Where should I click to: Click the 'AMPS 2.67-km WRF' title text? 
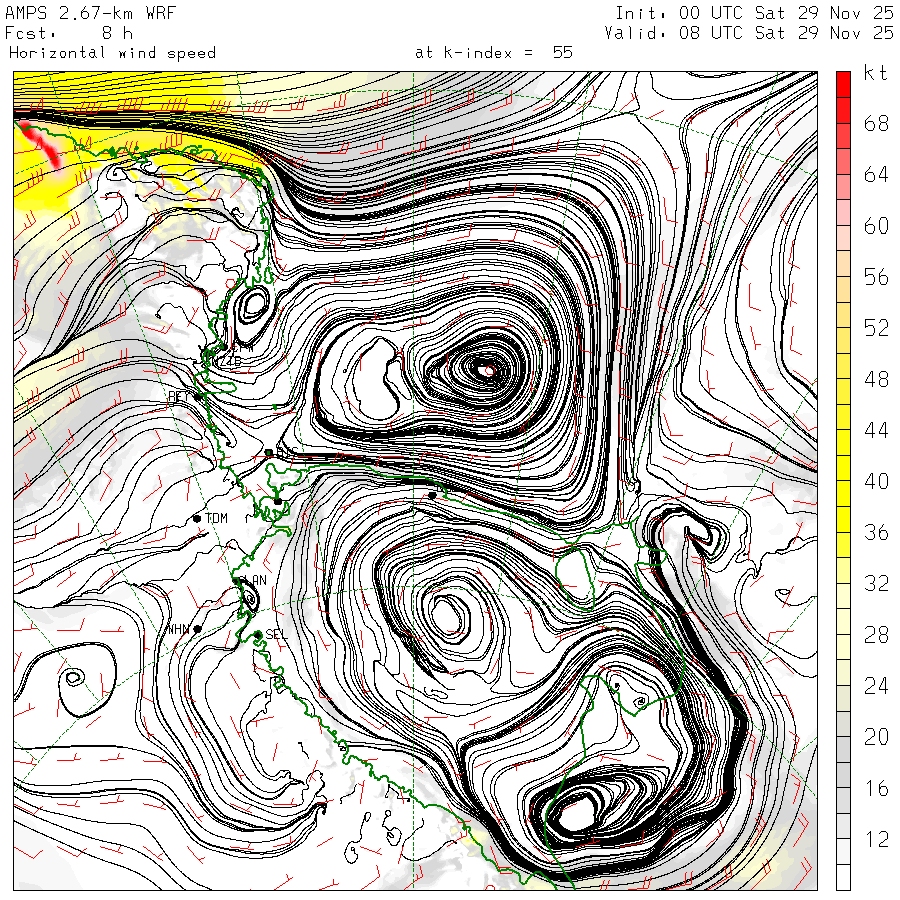pos(87,12)
